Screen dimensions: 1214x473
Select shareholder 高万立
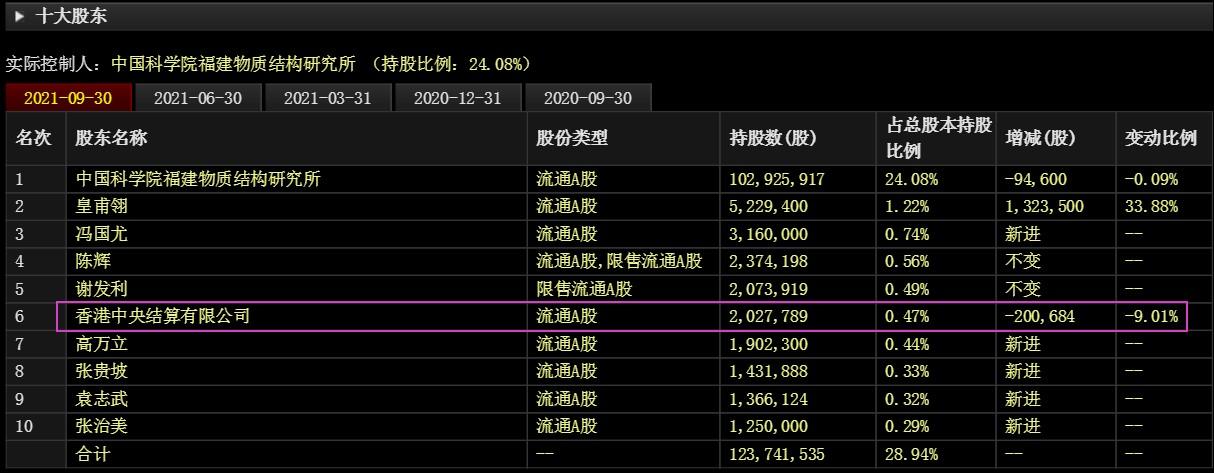[103, 344]
